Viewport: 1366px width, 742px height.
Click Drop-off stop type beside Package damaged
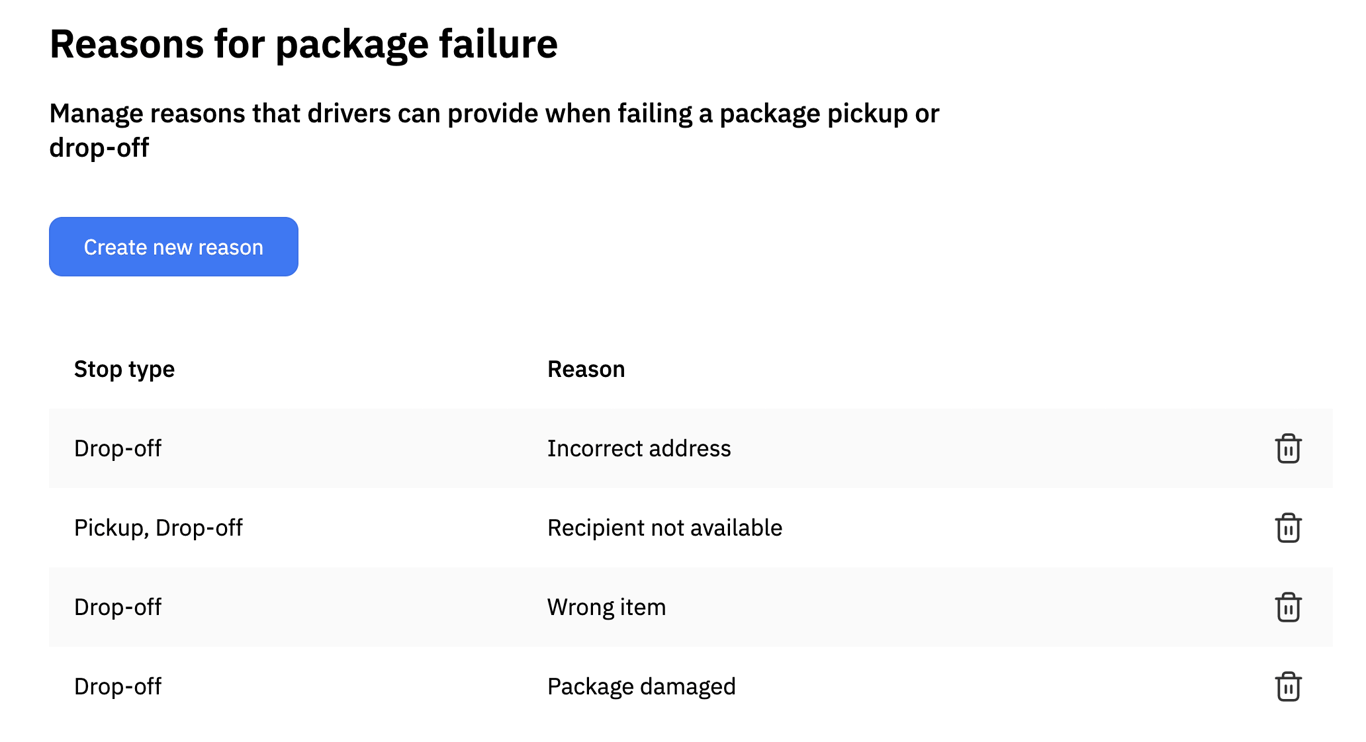point(118,686)
